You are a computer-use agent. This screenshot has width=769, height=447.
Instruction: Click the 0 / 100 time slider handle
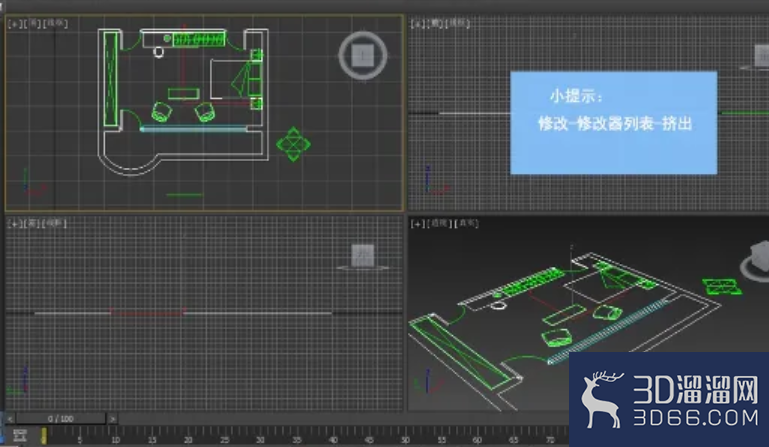(61, 419)
